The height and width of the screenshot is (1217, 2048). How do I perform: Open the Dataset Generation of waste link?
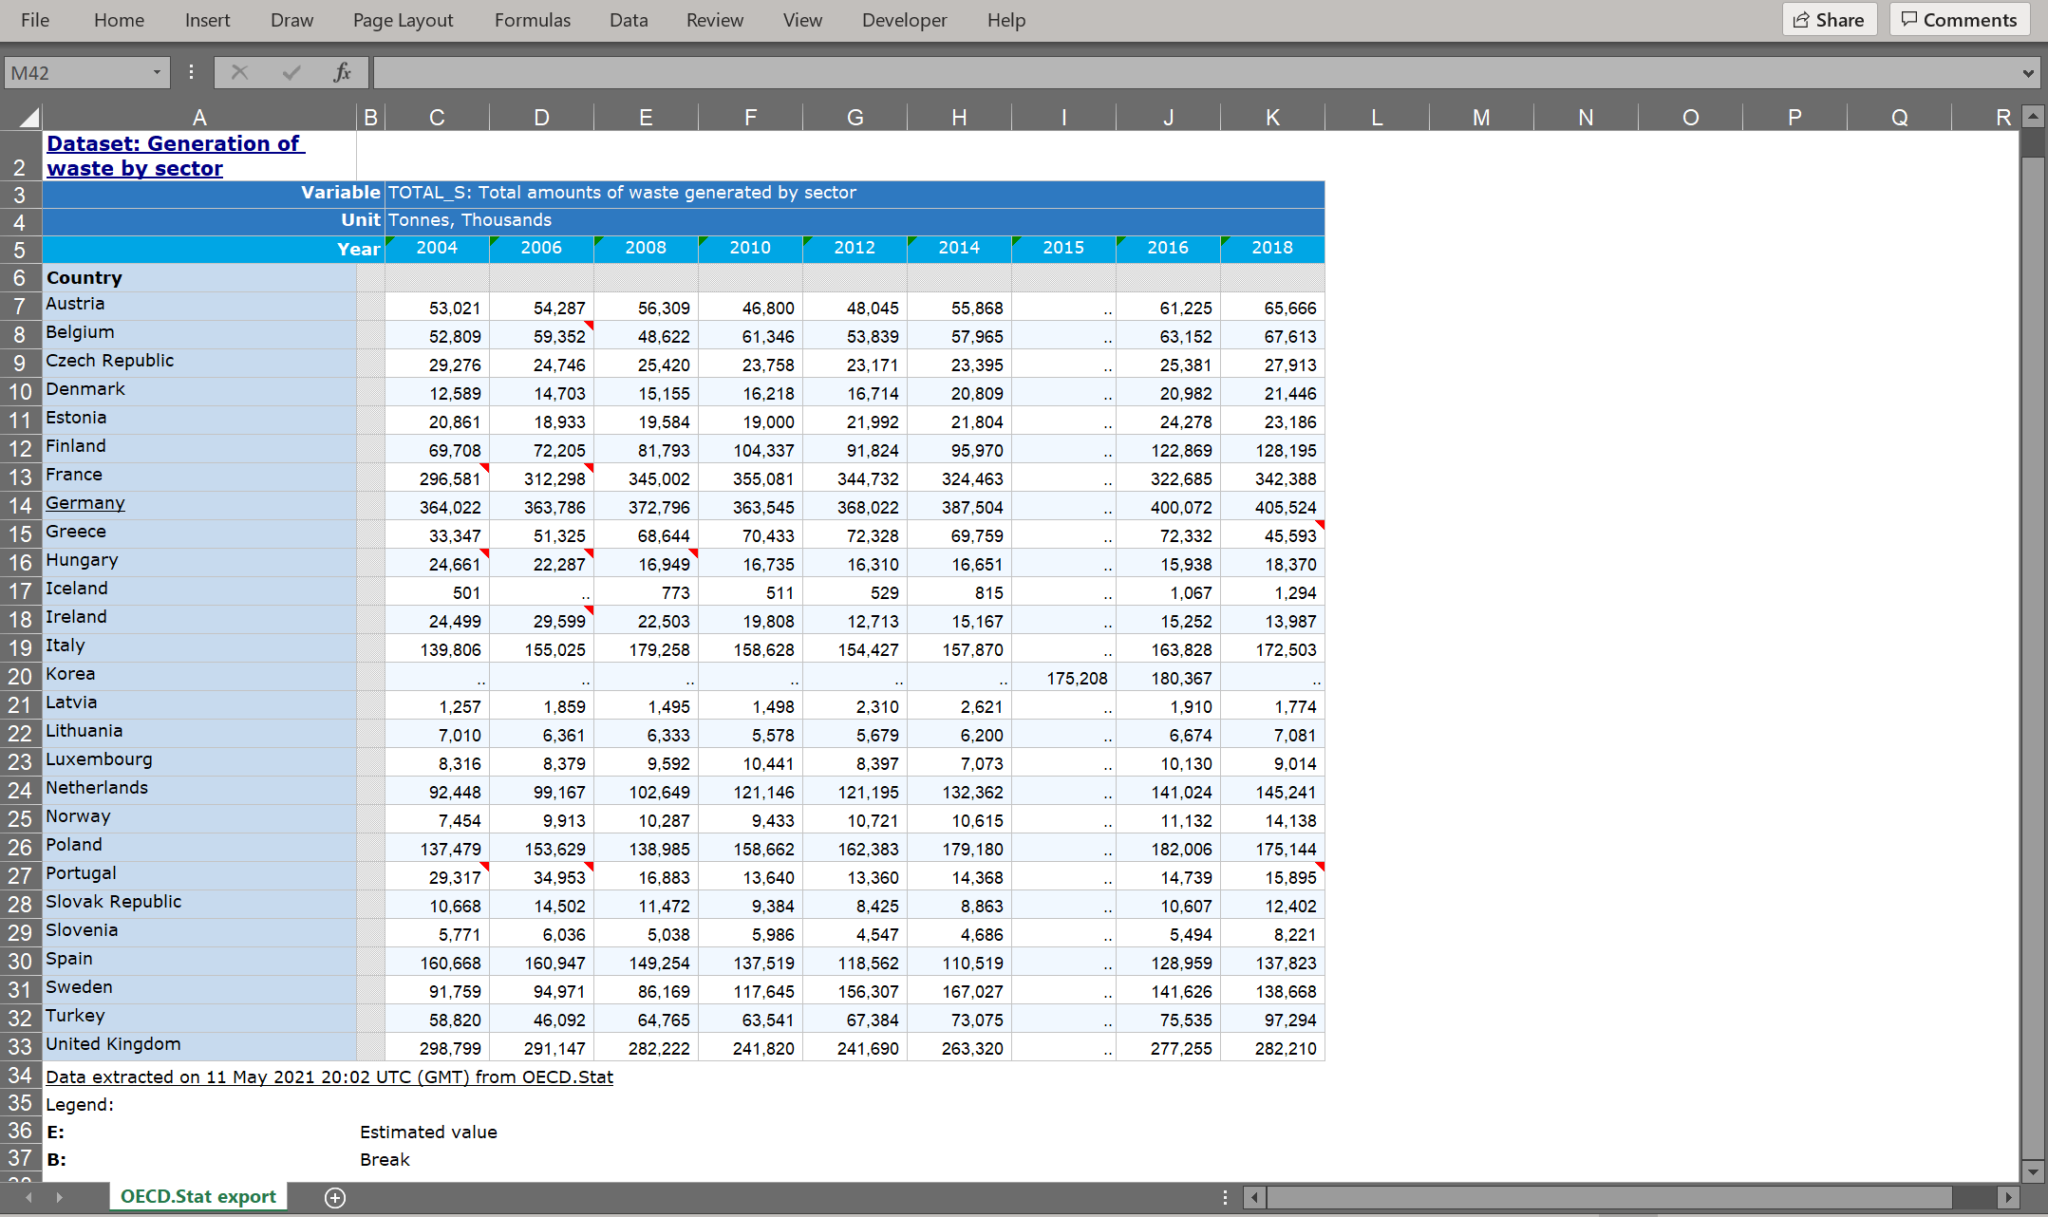[175, 156]
